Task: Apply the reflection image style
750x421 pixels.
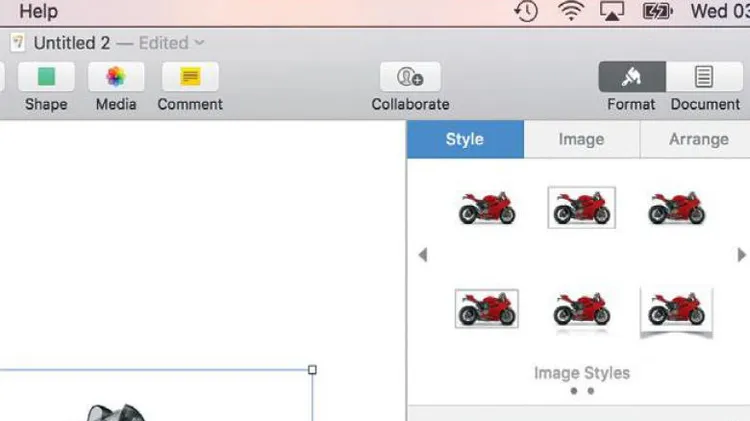Action: tap(582, 311)
